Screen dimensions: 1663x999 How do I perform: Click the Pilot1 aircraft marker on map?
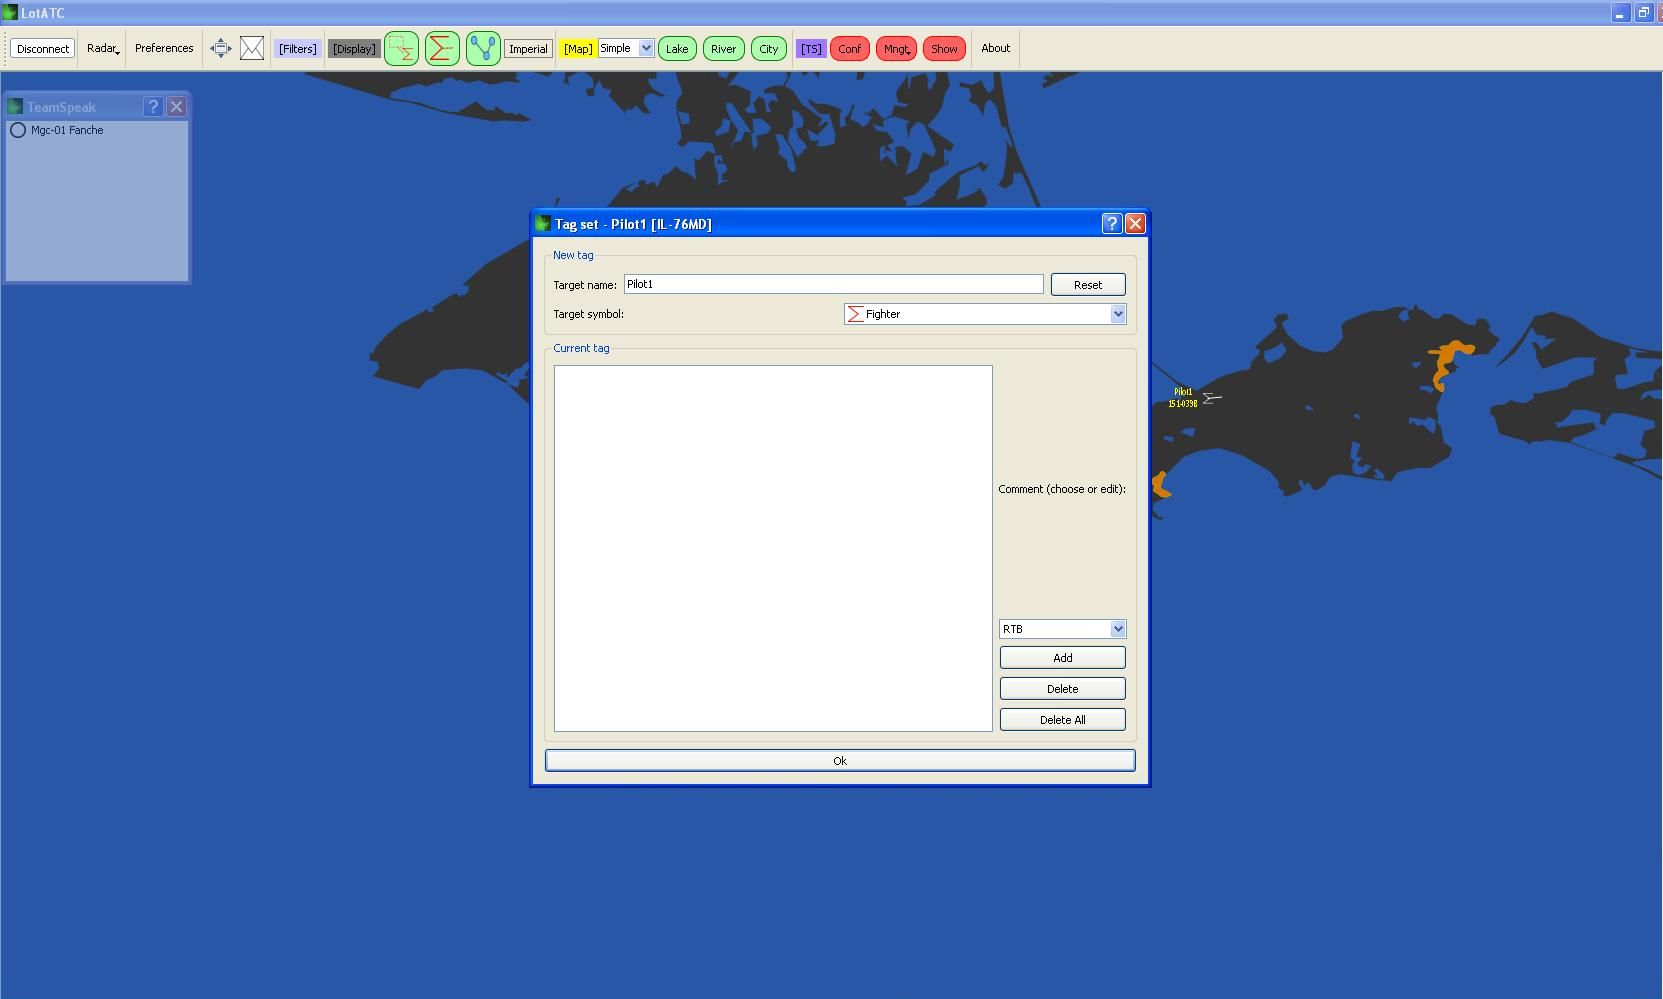click(x=1211, y=398)
